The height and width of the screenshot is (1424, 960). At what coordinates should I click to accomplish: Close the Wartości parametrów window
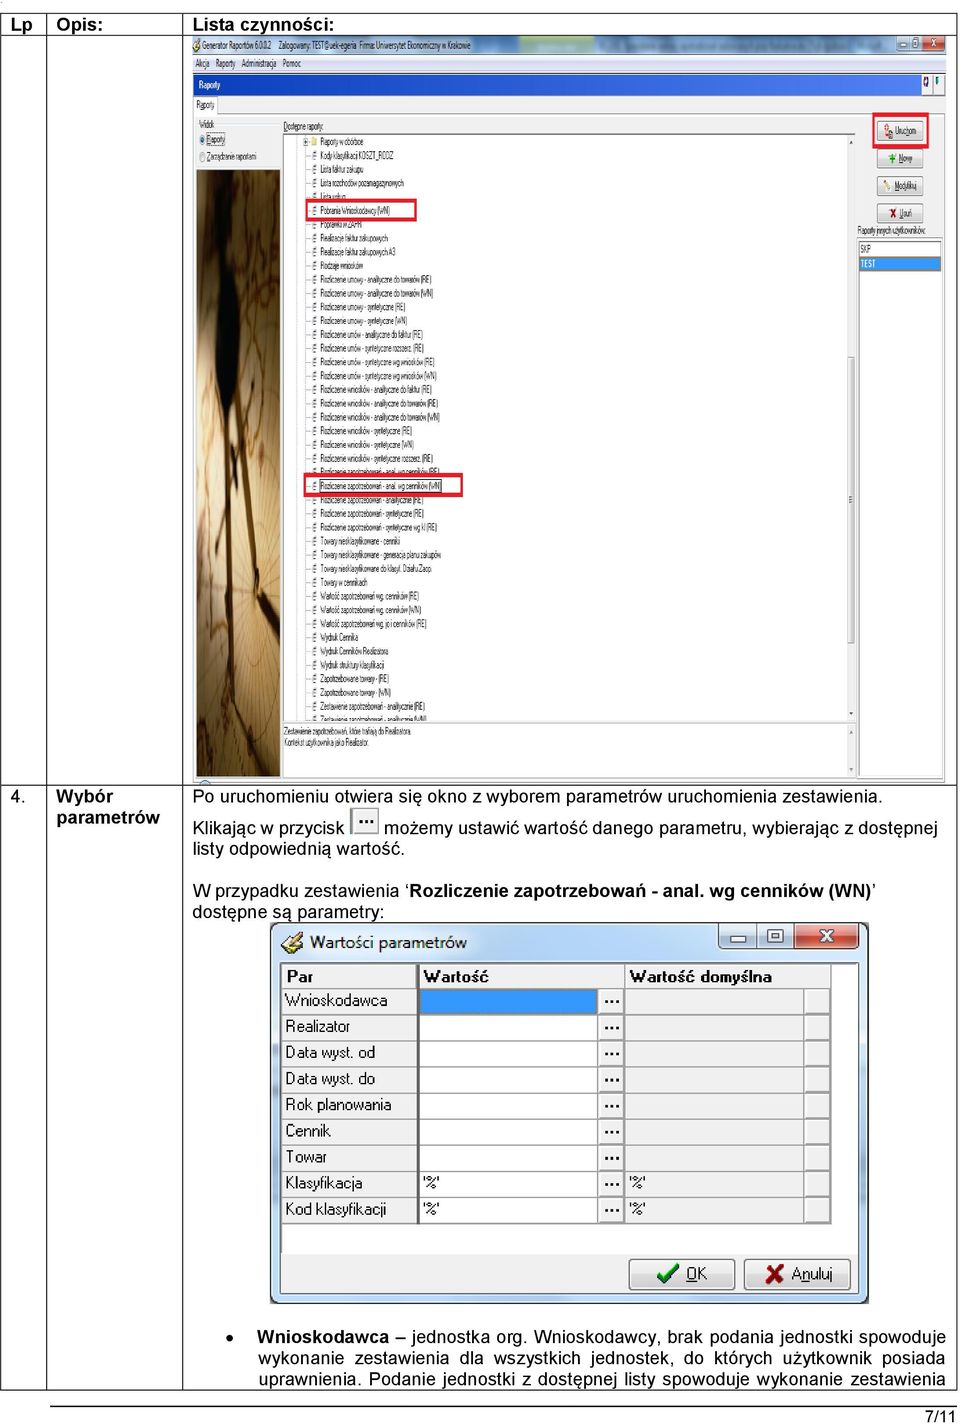coord(826,937)
